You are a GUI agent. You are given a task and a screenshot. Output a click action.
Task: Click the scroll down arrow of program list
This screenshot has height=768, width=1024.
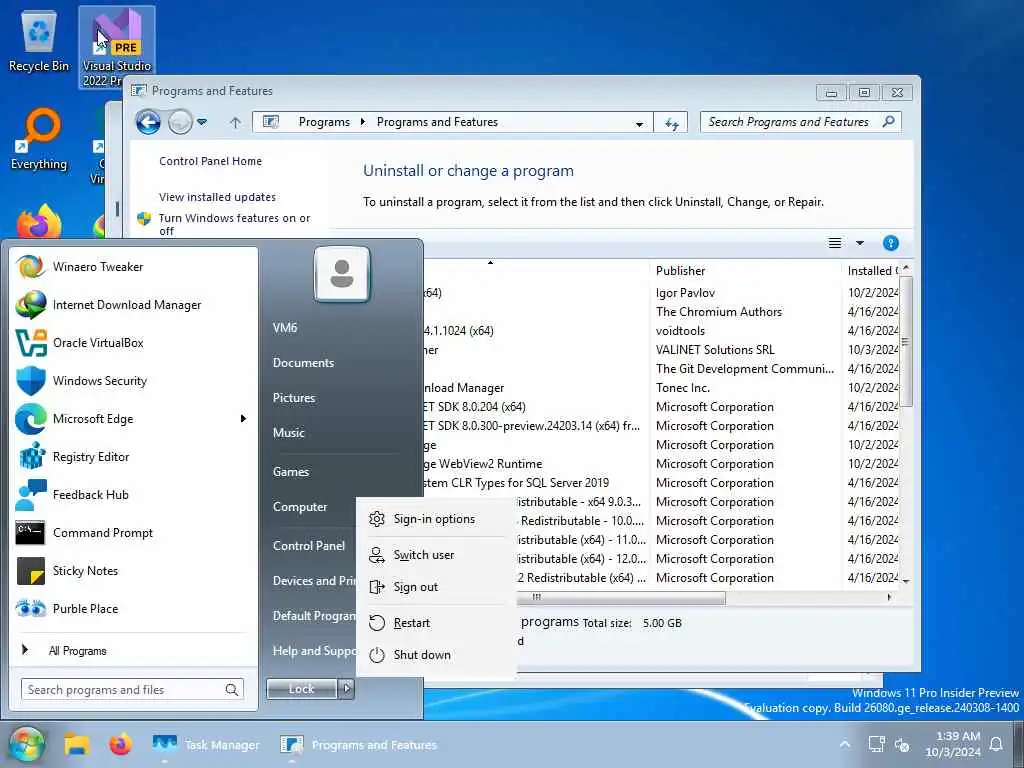(x=905, y=581)
